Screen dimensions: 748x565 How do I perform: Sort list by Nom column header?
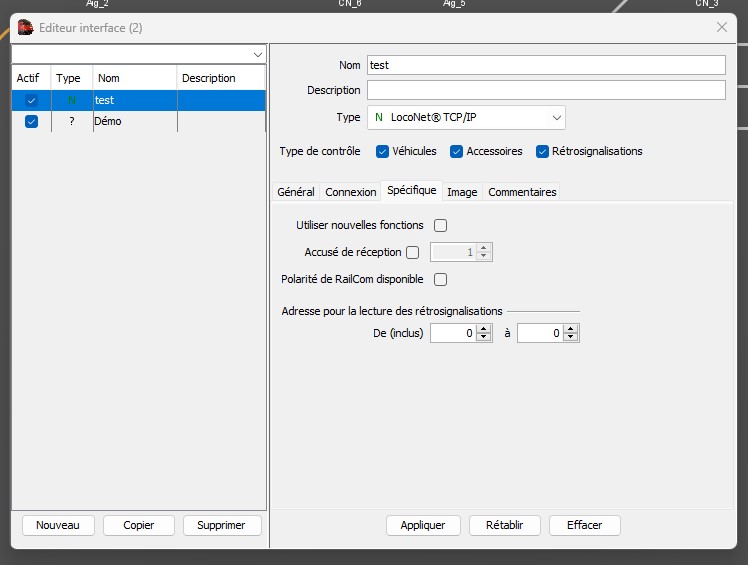pos(135,78)
